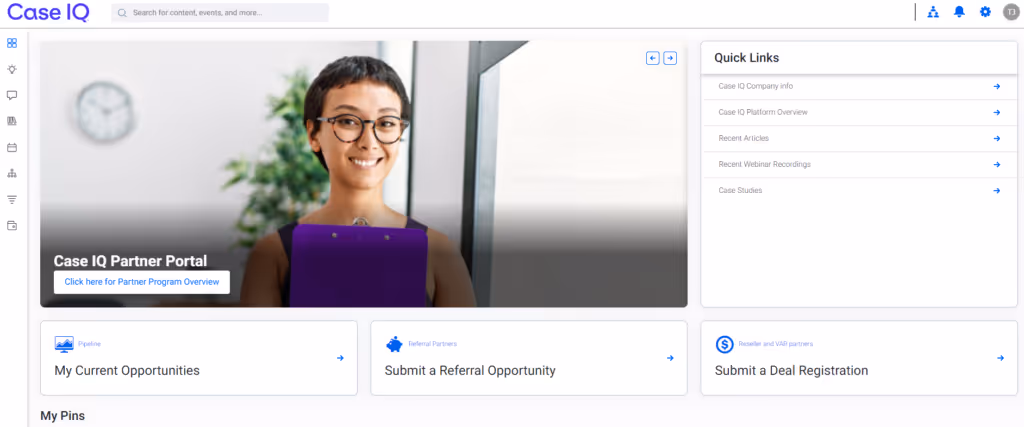
Task: Click arrow next to Case Studies
Action: [997, 191]
